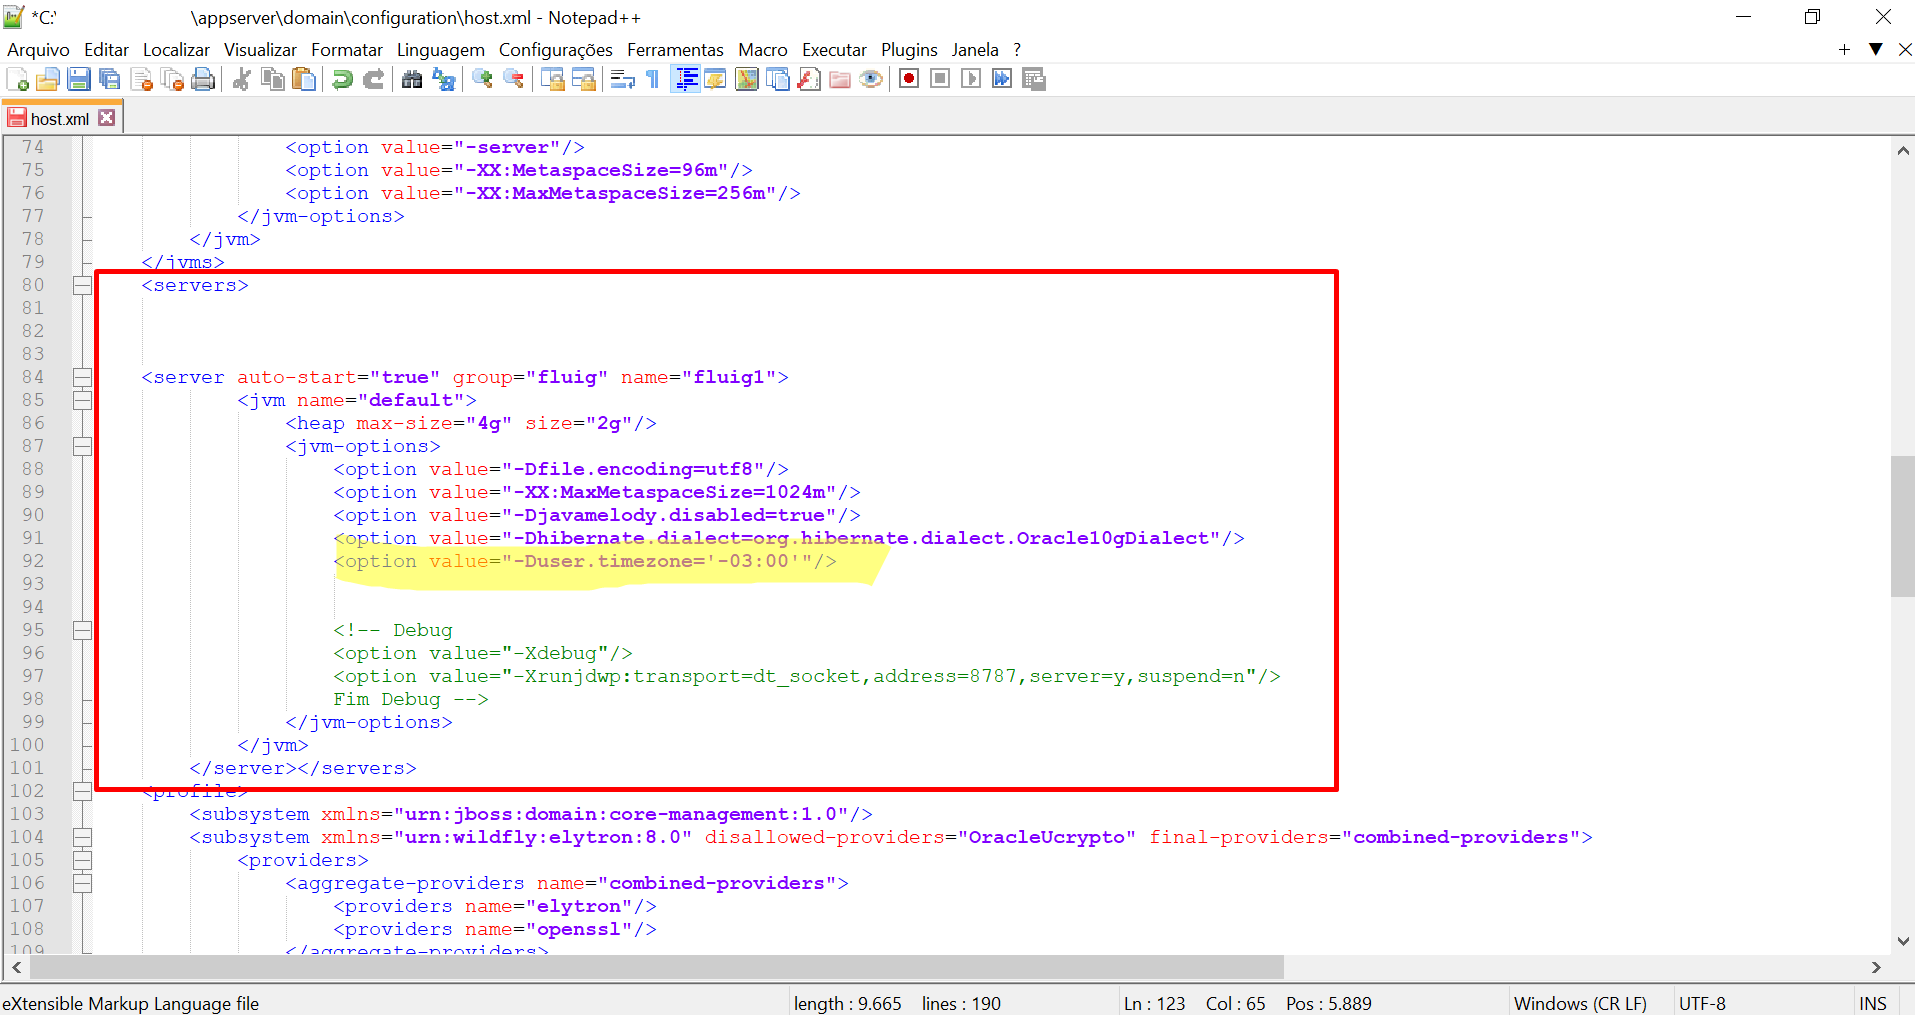Select the host.xml tab

pos(59,118)
